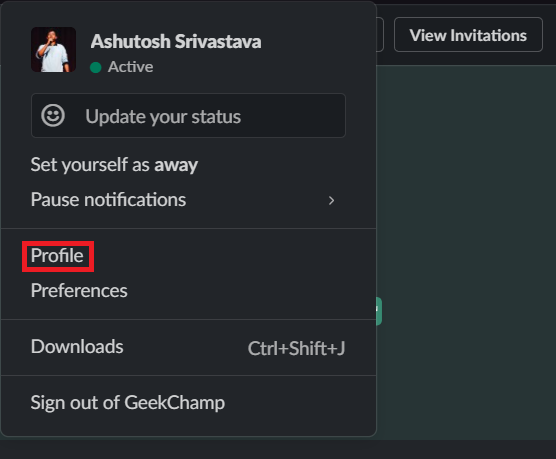Click the Ashutosh Srivastava name heading

tap(176, 42)
